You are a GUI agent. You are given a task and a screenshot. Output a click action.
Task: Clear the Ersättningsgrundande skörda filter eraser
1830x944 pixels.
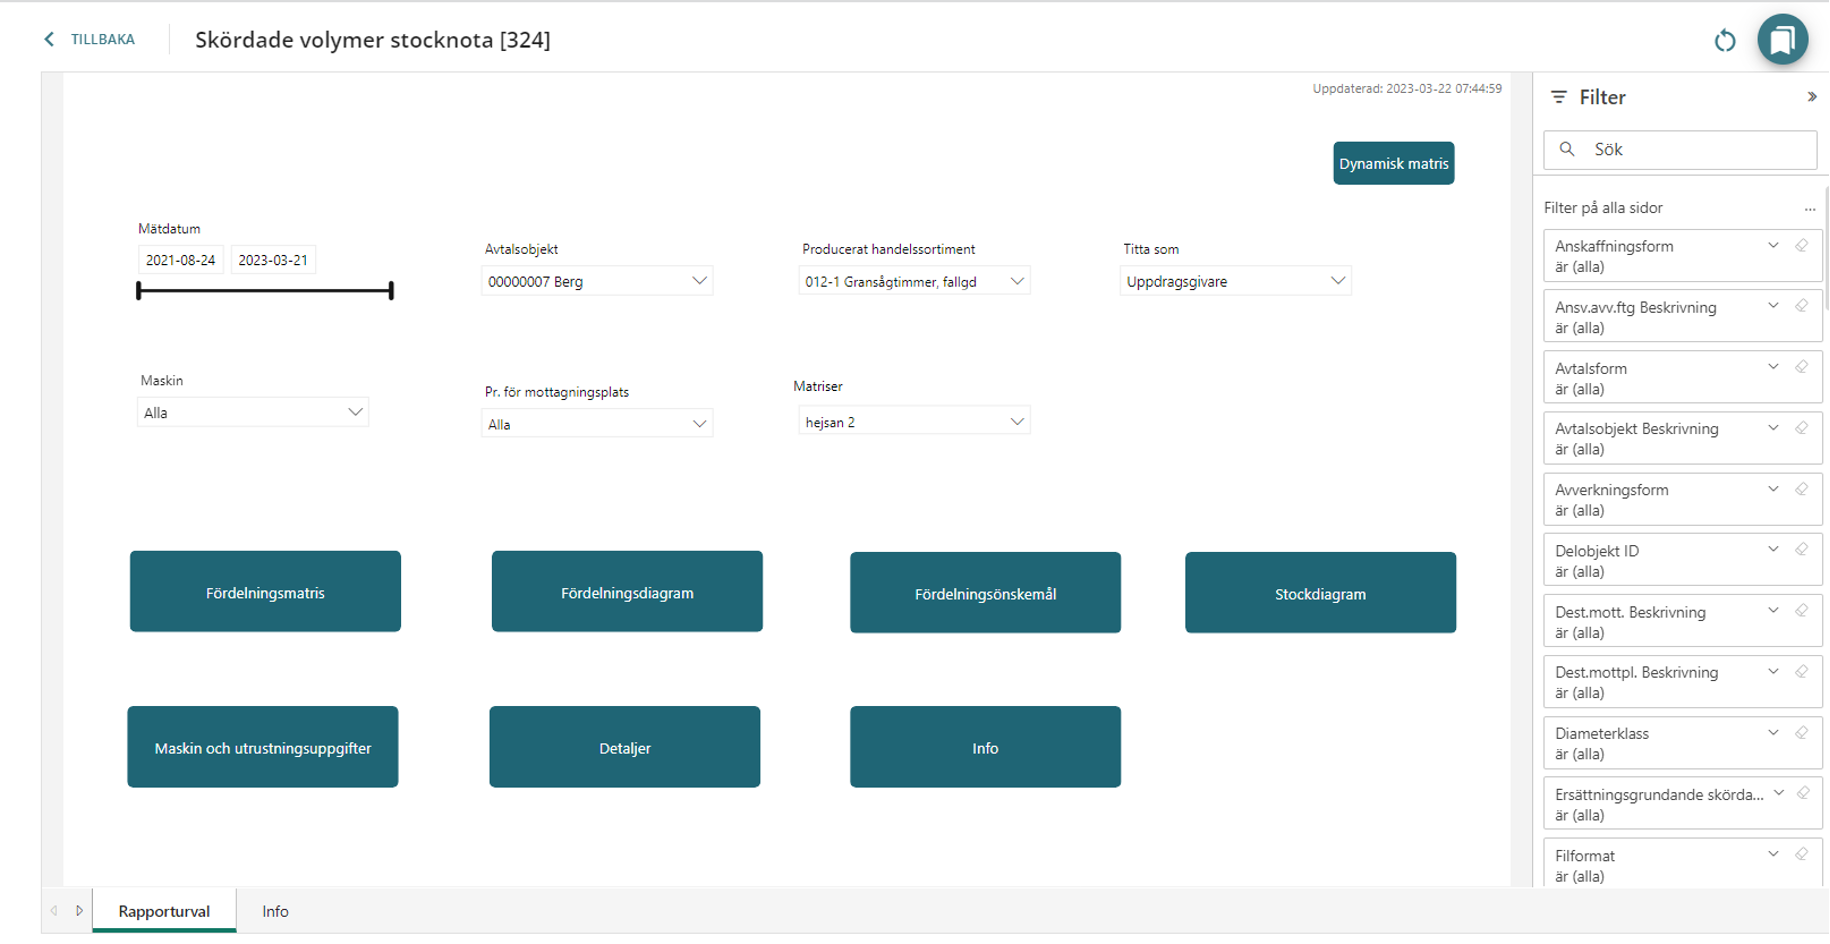[x=1803, y=794]
